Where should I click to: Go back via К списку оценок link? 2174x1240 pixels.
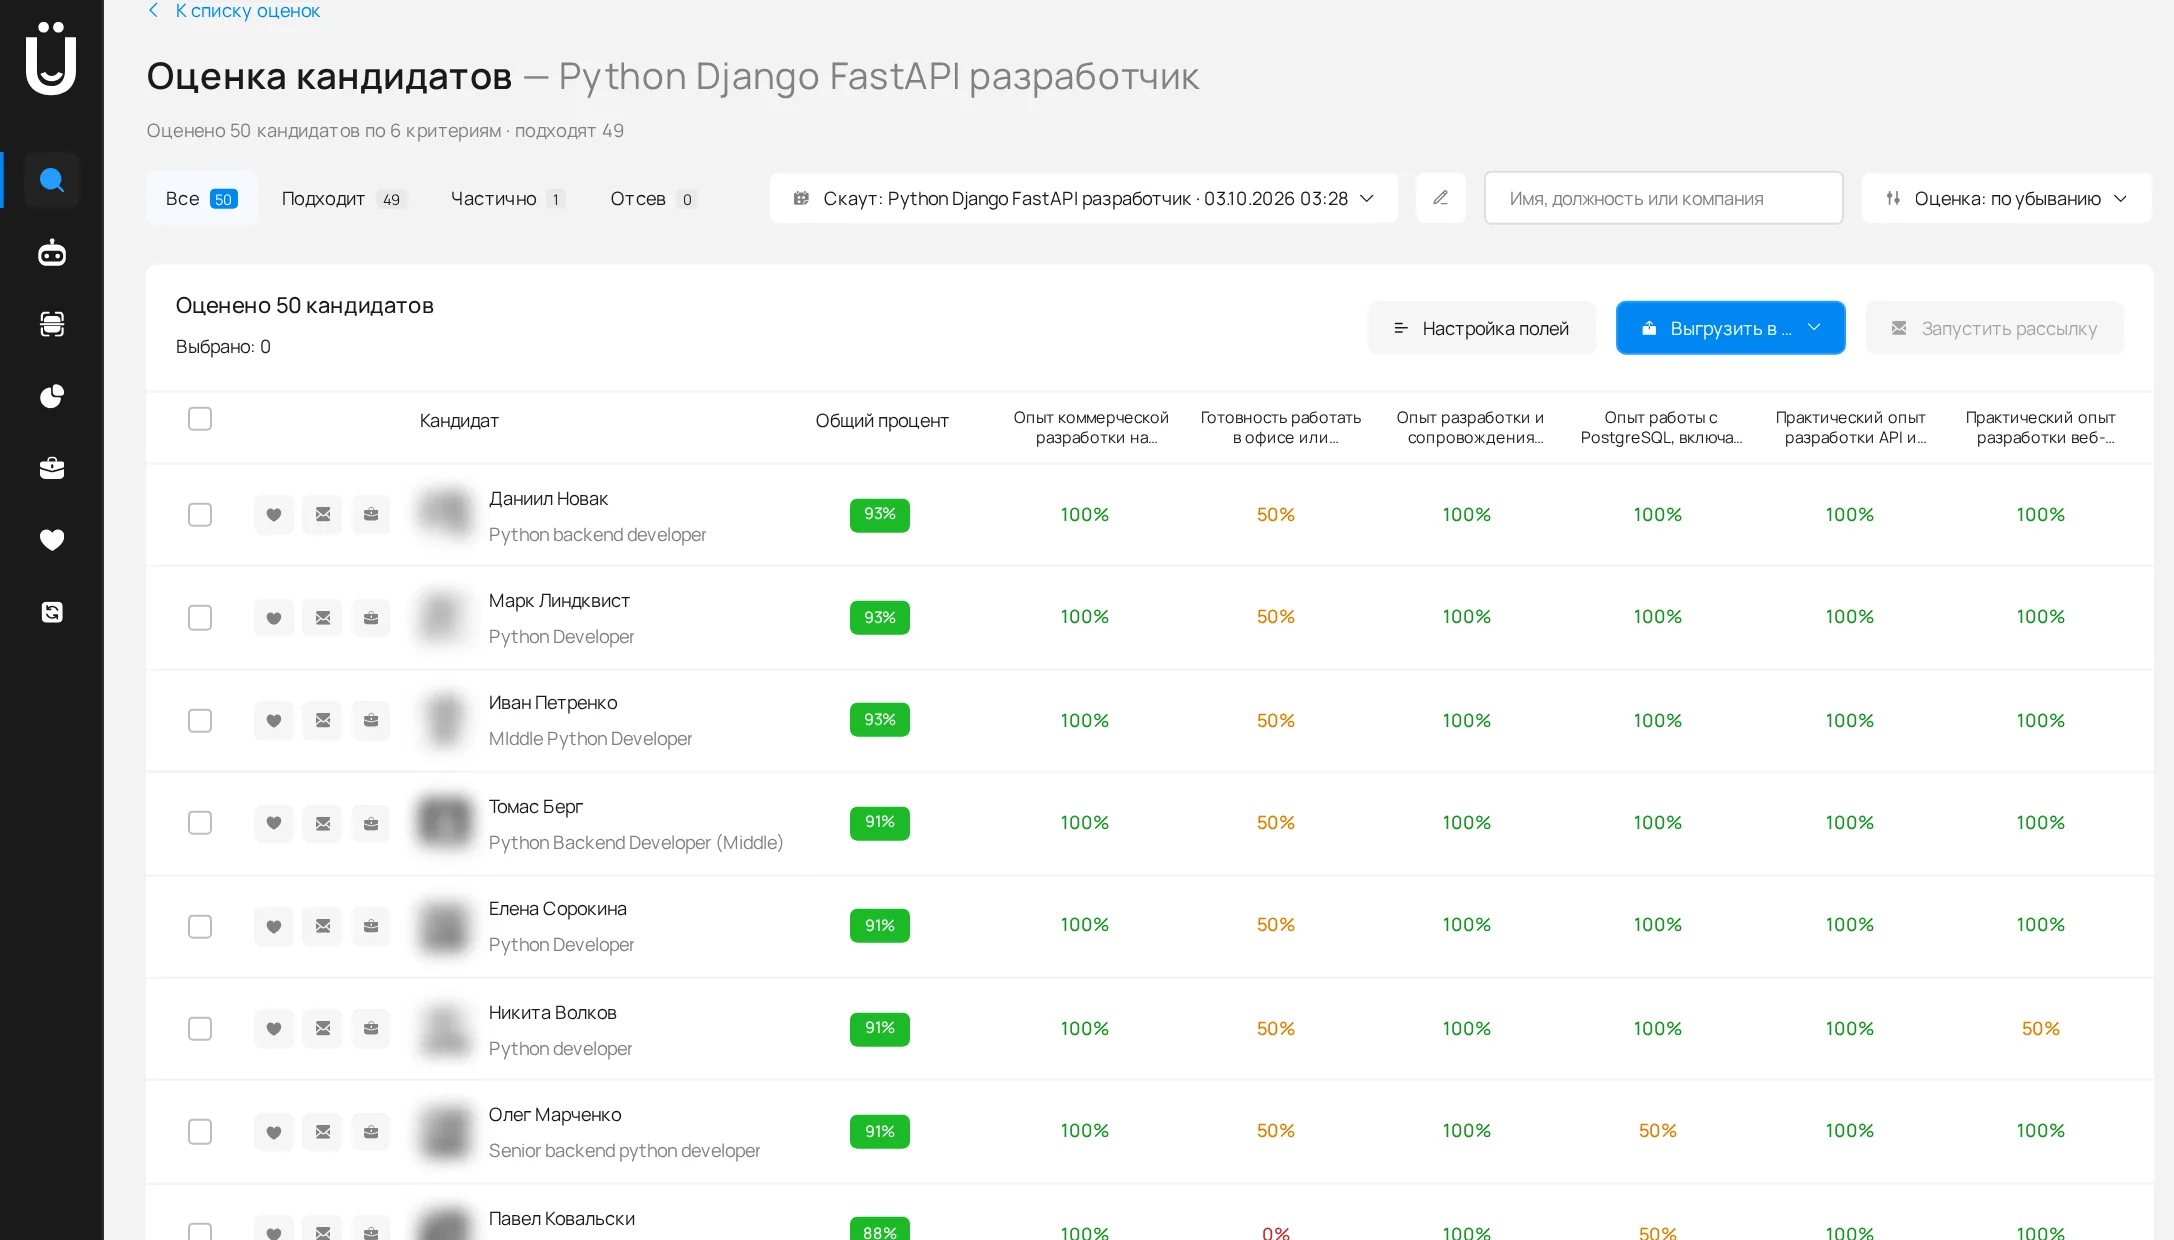234,11
